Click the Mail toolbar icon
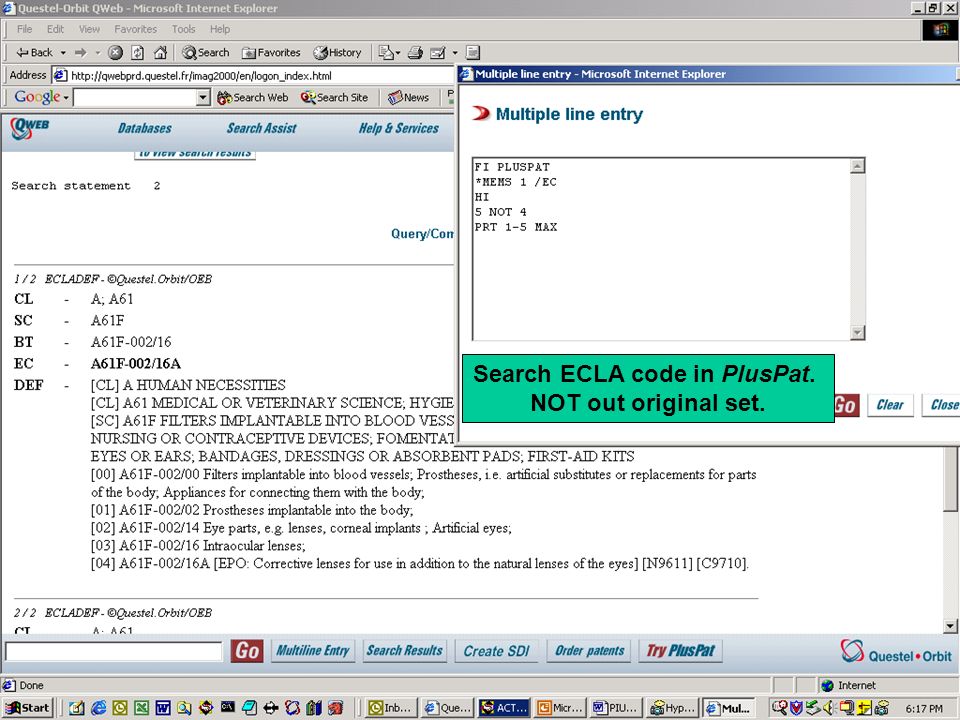 386,53
